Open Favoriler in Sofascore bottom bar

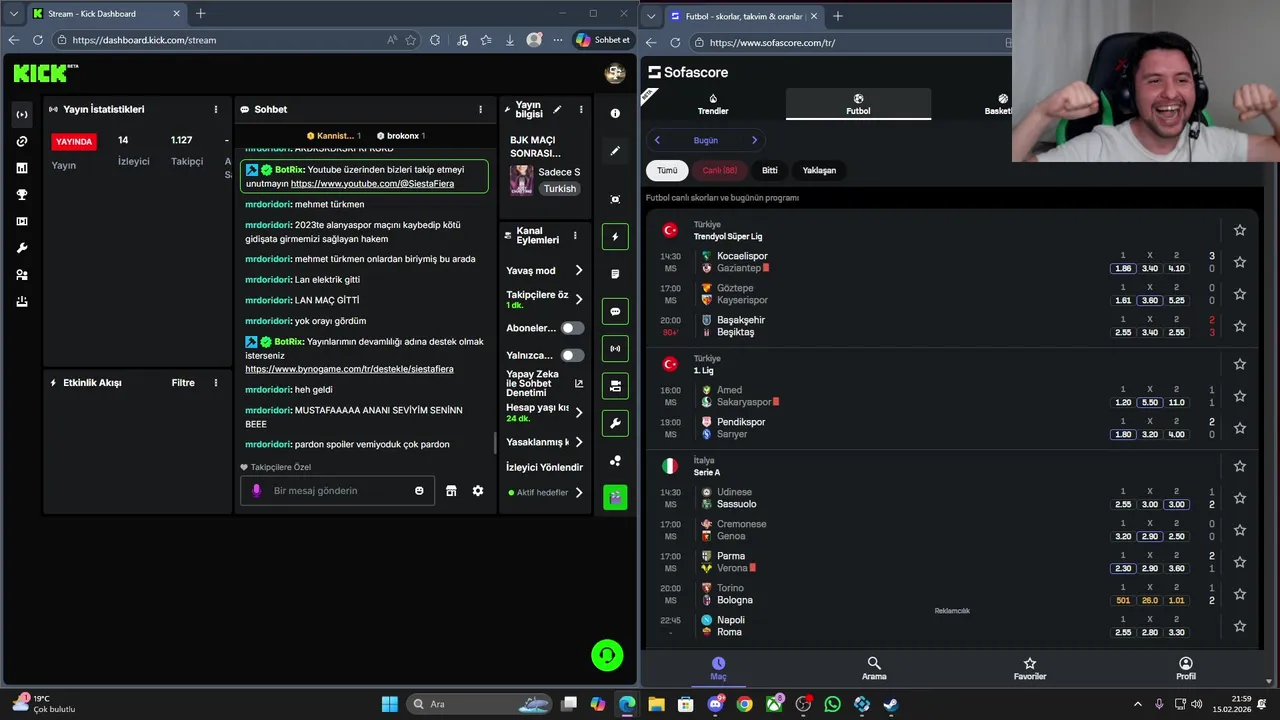[1030, 669]
